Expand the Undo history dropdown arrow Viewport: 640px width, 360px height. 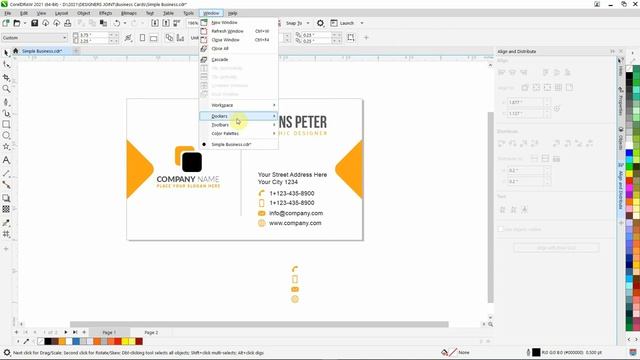125,23
